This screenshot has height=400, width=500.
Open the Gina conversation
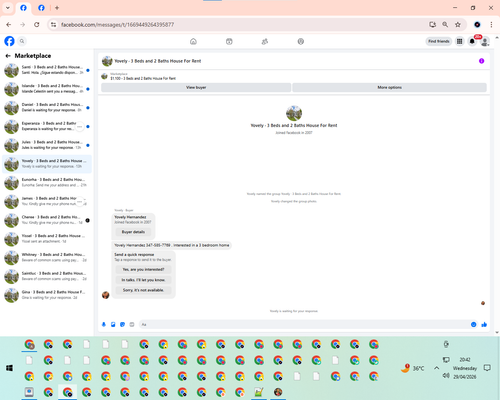pyautogui.click(x=47, y=295)
